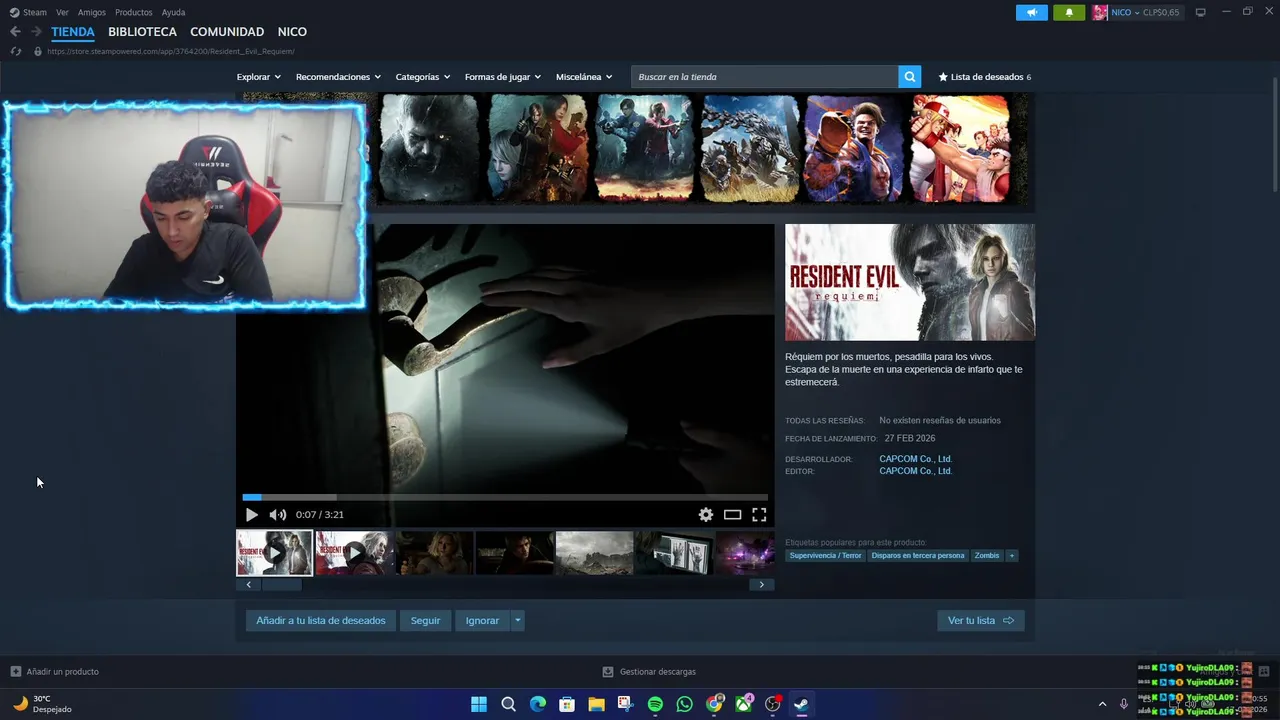Click the NICO profile avatar

point(1100,13)
